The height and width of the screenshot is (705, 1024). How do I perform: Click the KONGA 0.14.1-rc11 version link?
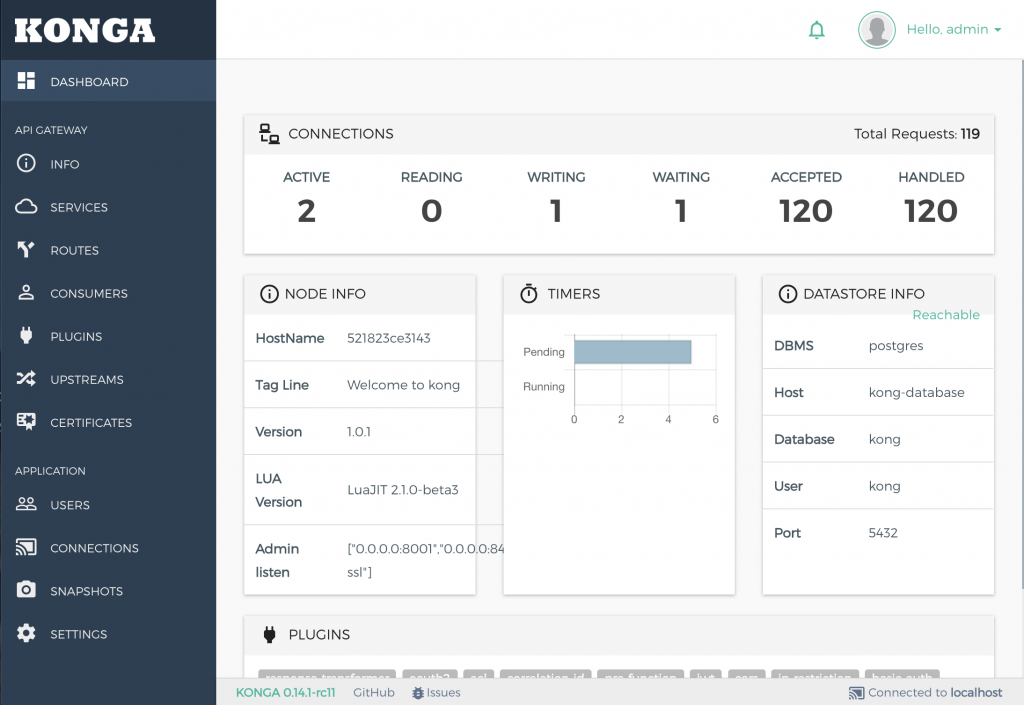point(285,693)
